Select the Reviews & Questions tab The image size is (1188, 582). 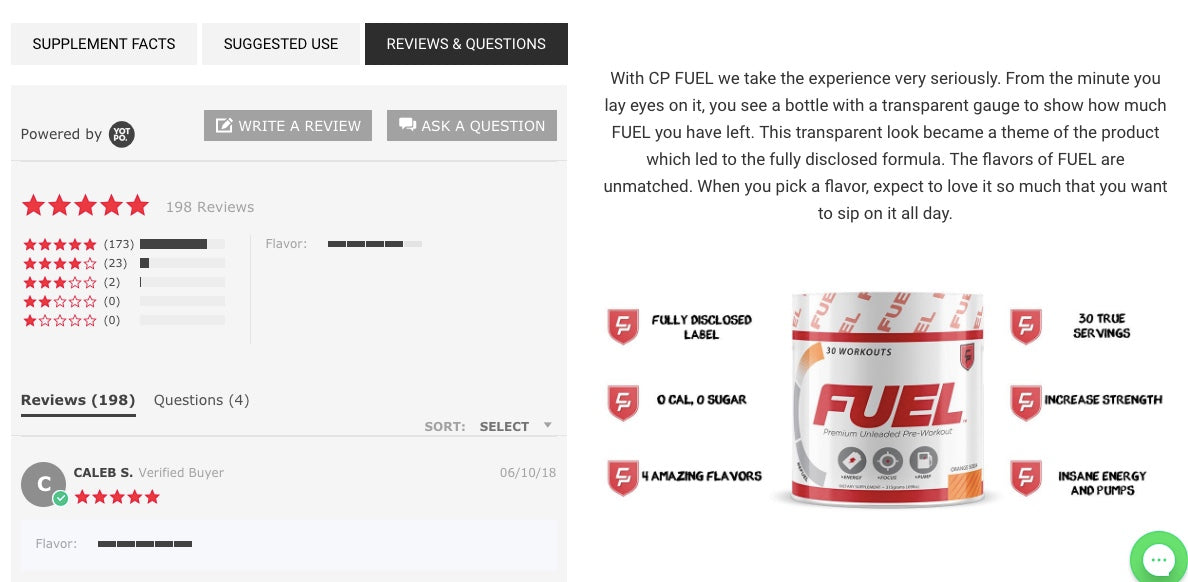click(466, 44)
